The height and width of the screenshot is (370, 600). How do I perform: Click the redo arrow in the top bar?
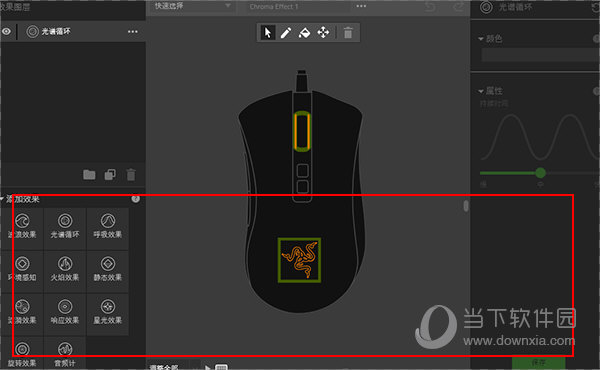click(x=458, y=7)
